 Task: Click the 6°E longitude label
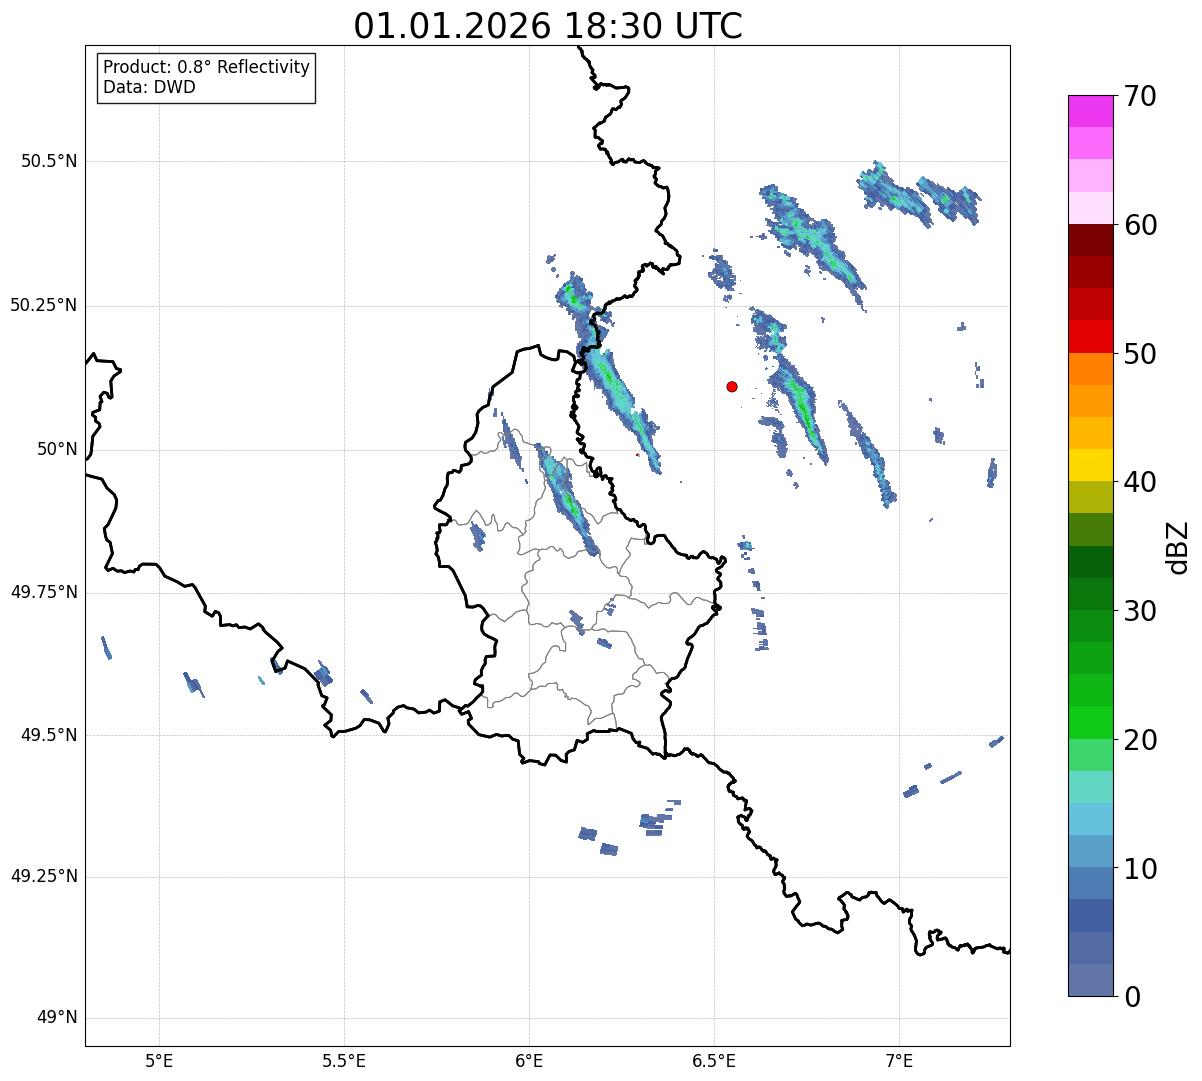pos(529,1061)
